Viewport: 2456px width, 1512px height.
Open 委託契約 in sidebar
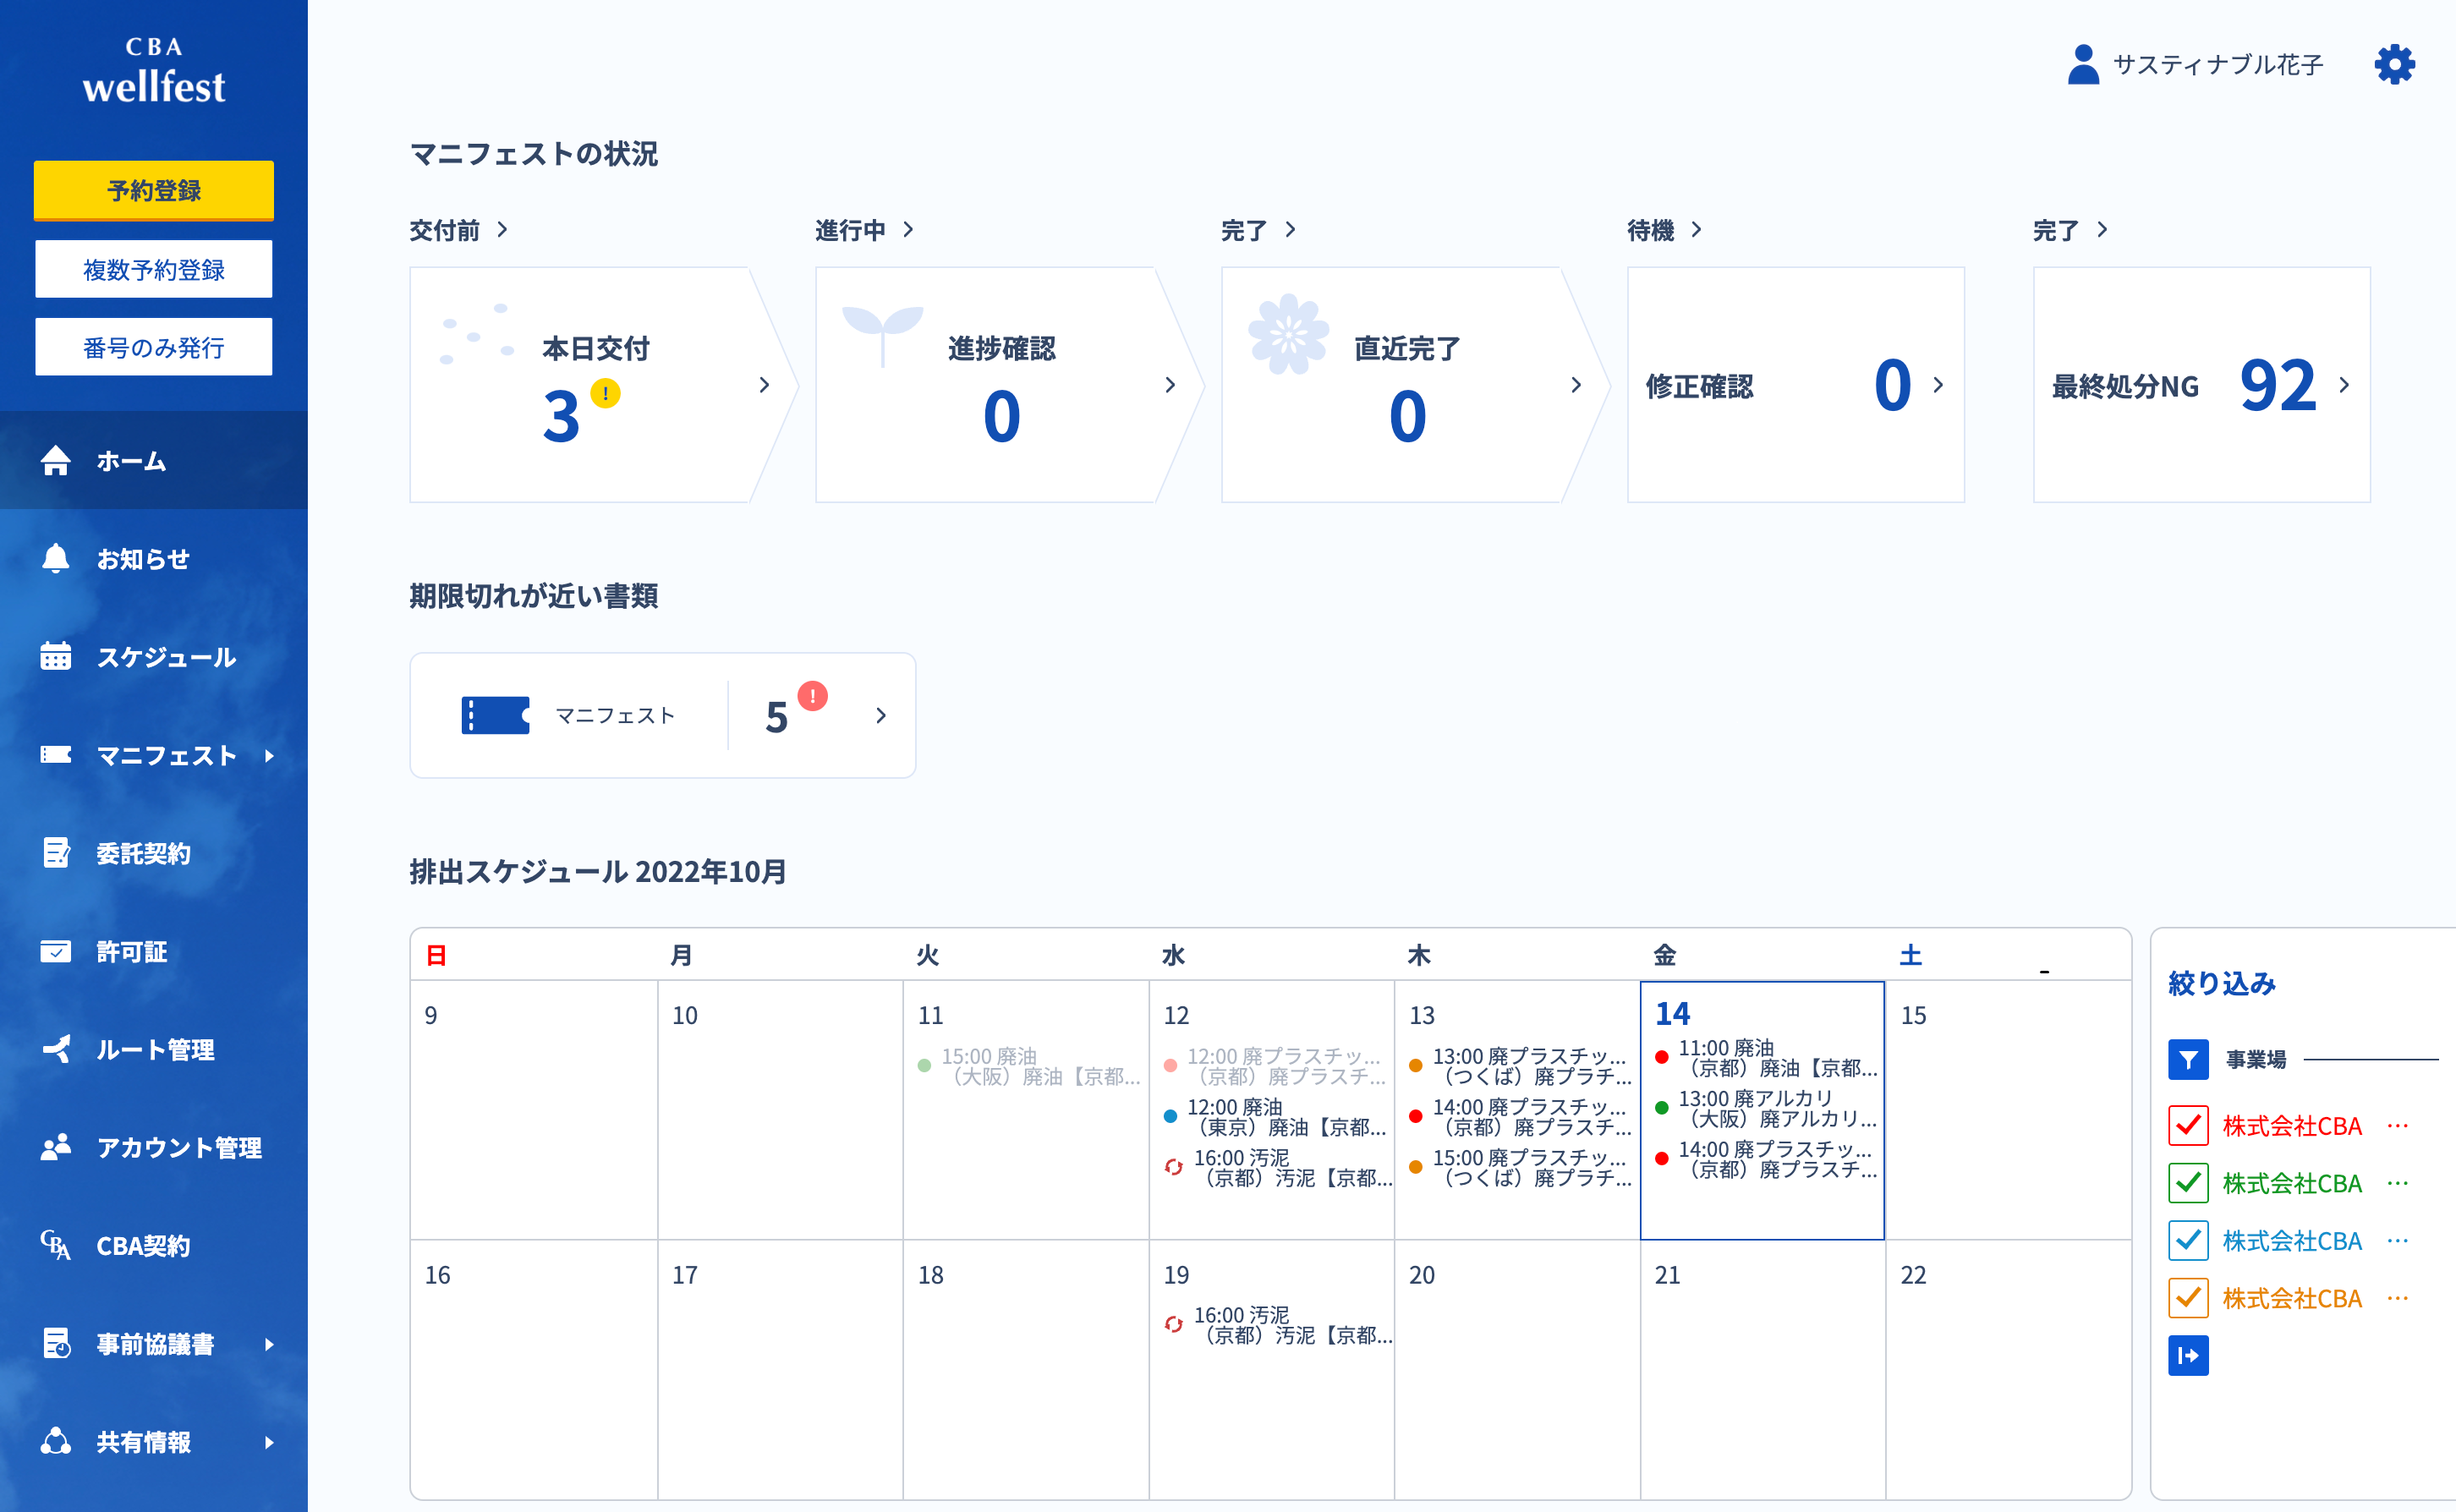[x=142, y=853]
